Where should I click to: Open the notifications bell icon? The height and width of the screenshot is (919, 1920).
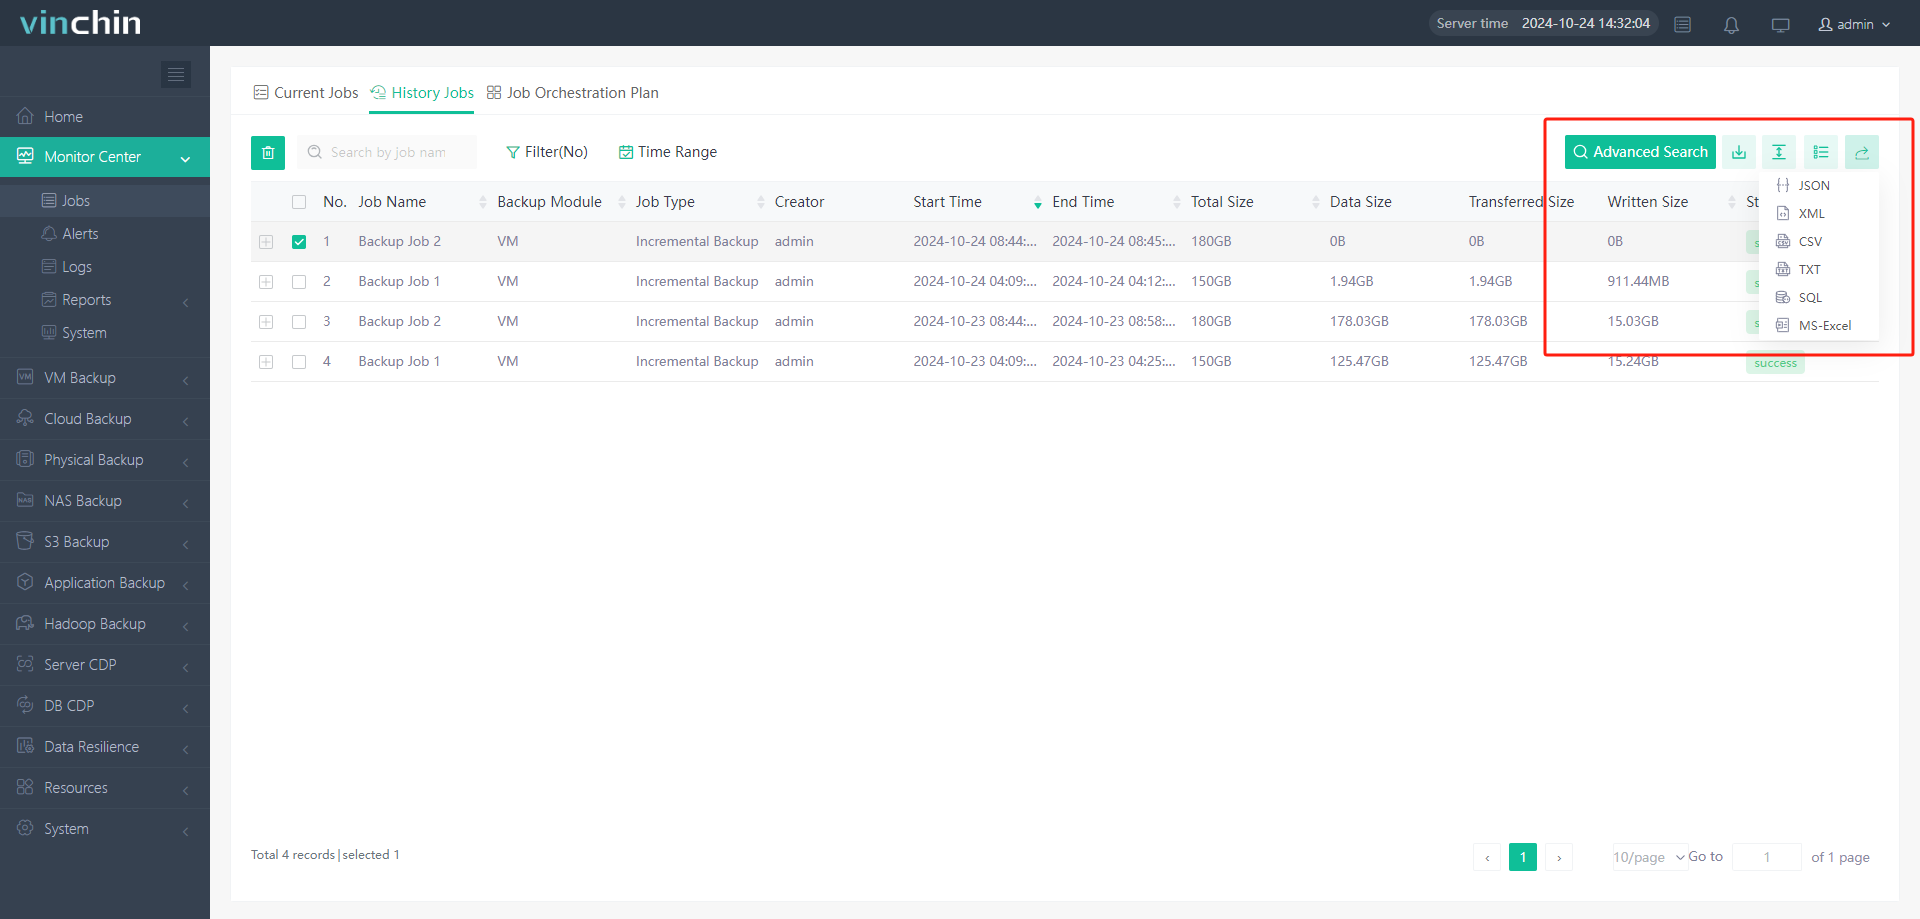tap(1731, 25)
